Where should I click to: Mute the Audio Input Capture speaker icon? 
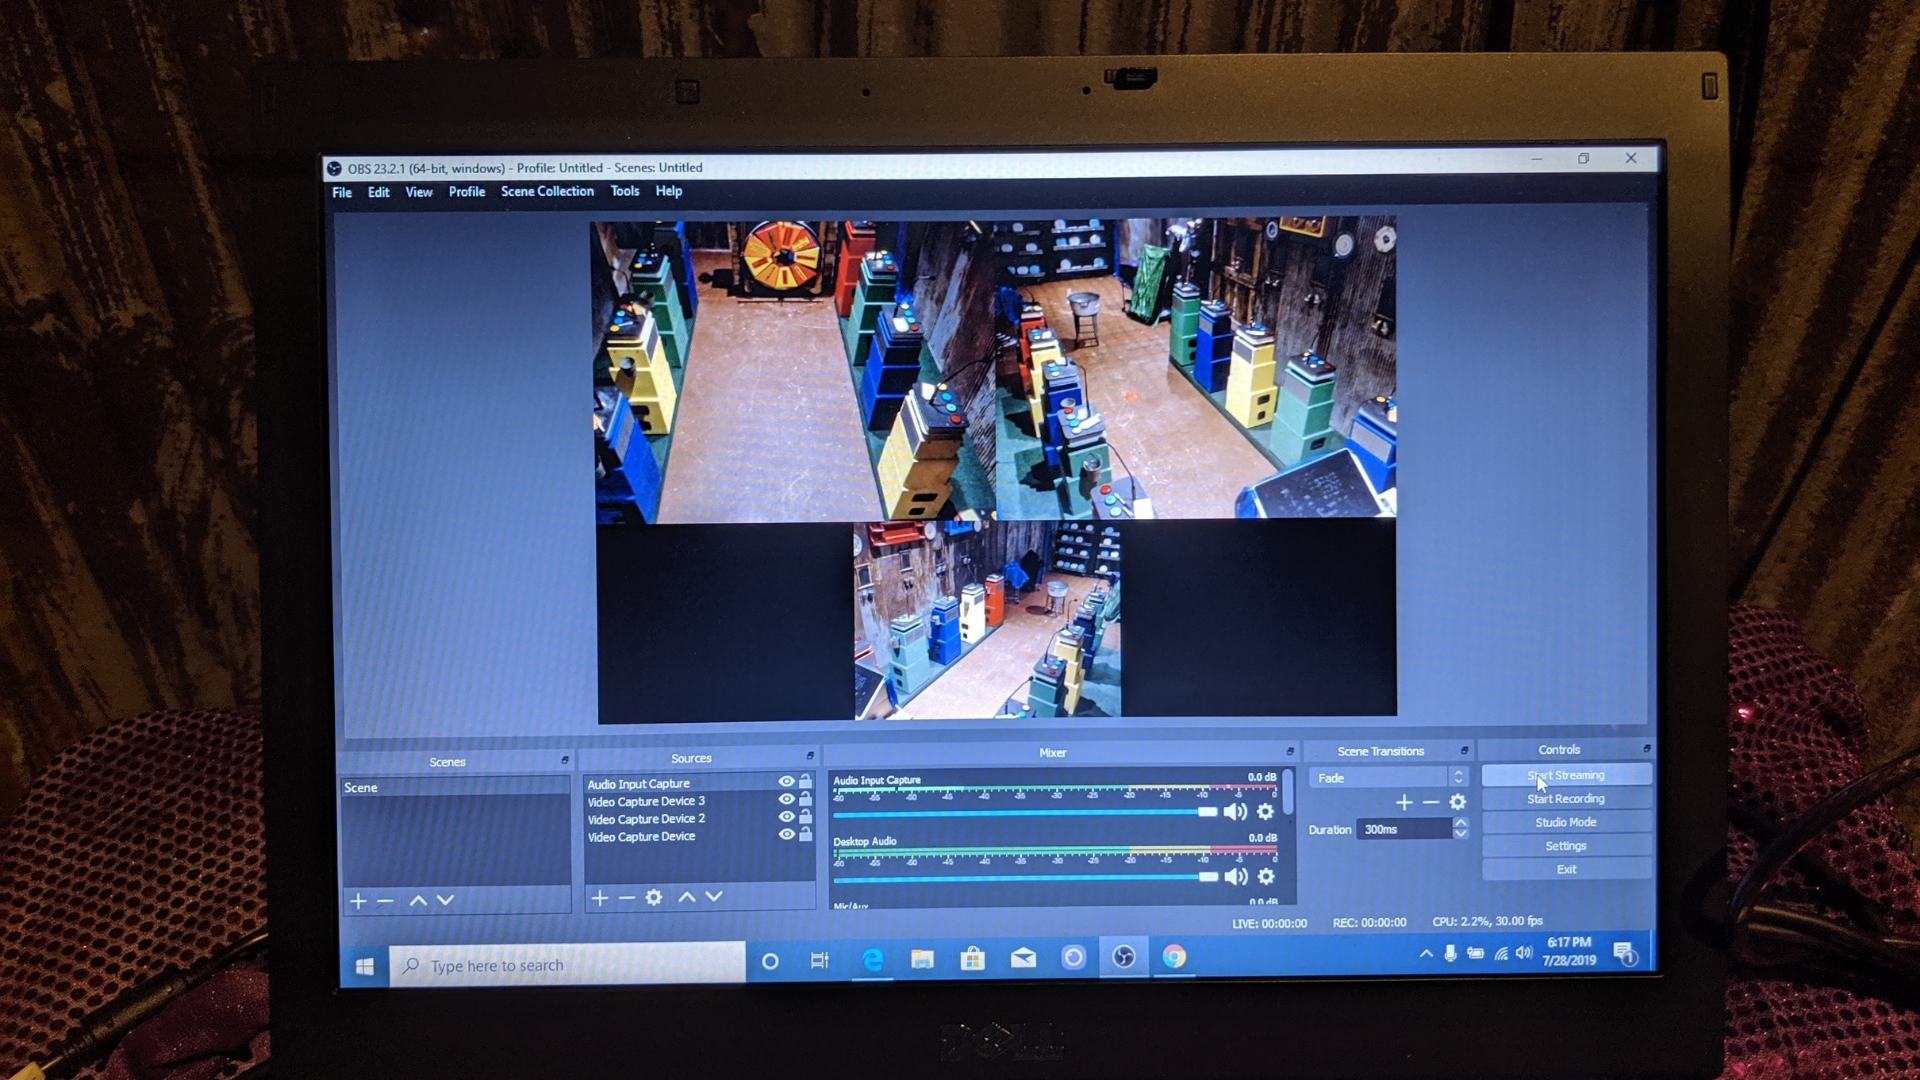coord(1235,812)
